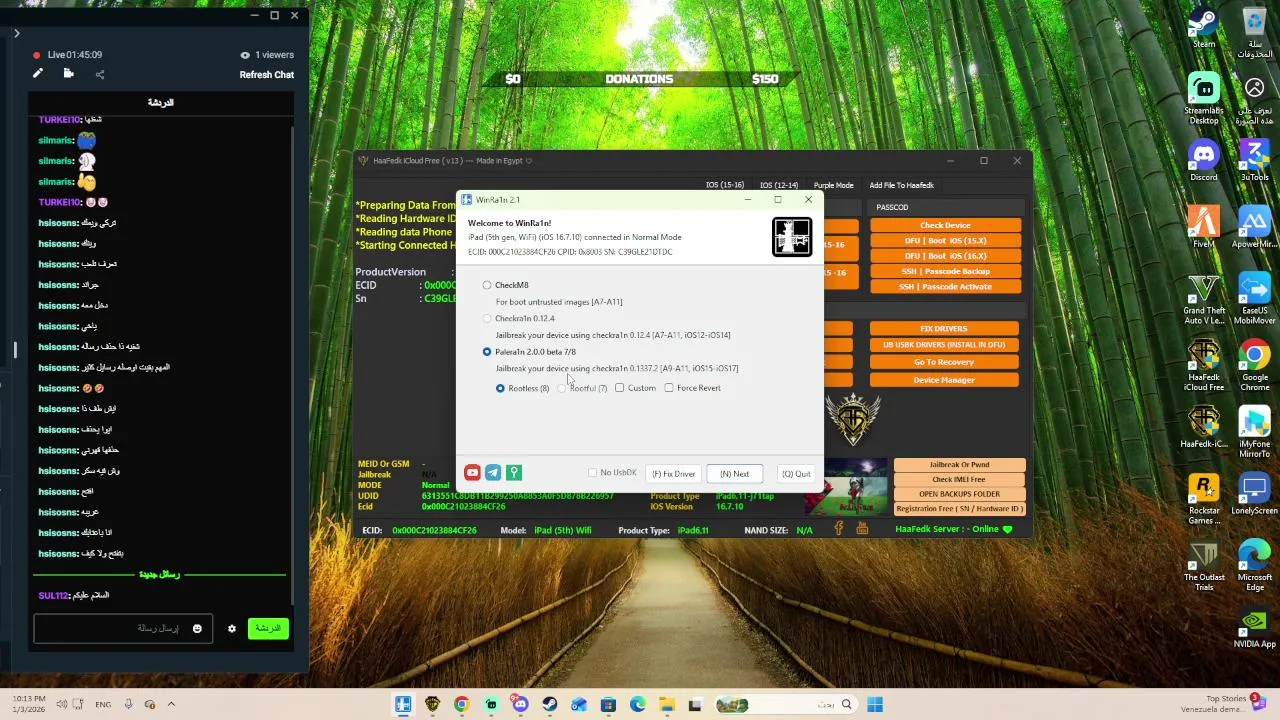Open chat settings gear icon
Image resolution: width=1280 pixels, height=720 pixels.
click(232, 629)
